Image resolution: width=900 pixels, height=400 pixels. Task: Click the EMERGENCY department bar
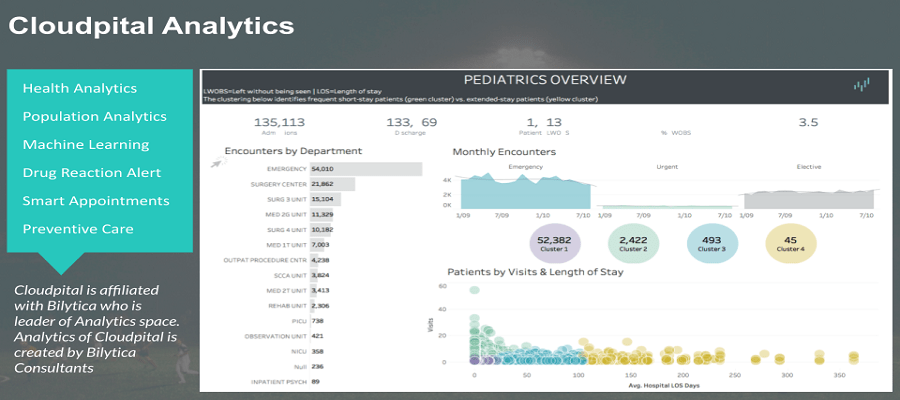pyautogui.click(x=365, y=169)
